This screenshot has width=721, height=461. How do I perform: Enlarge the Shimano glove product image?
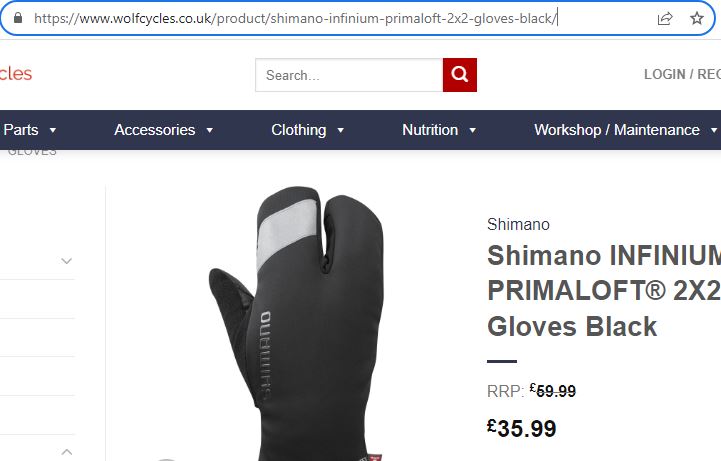pos(297,323)
